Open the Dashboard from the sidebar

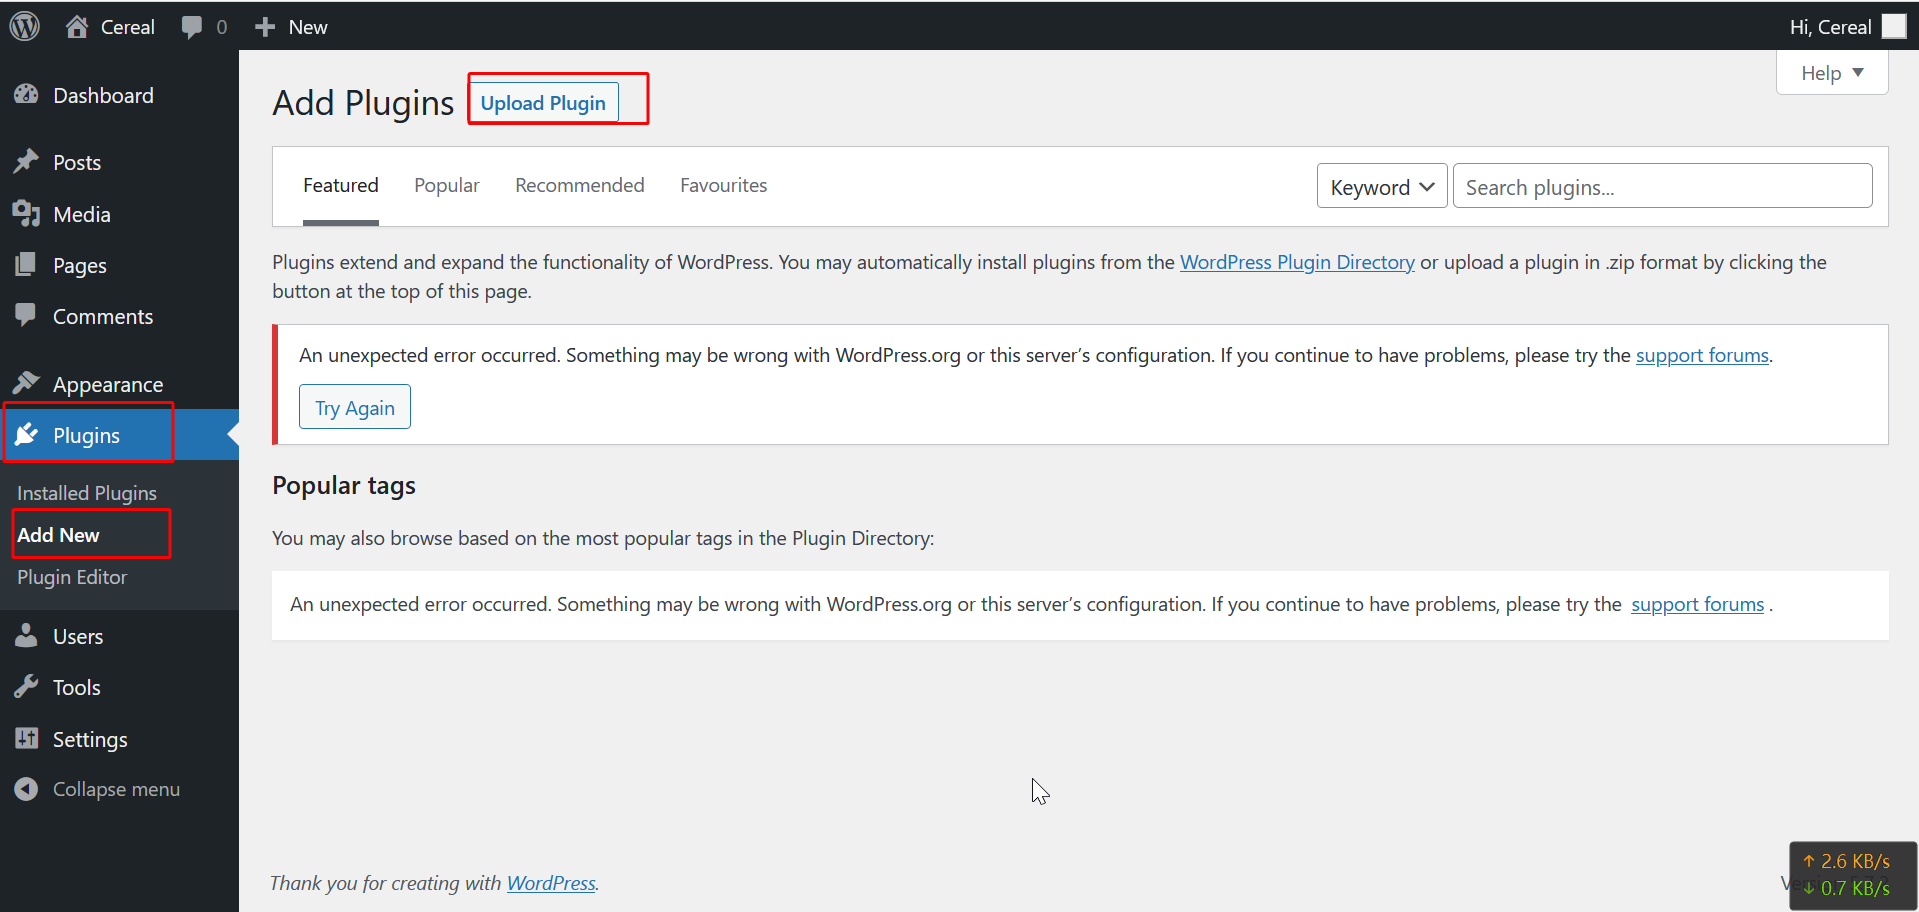(x=103, y=96)
